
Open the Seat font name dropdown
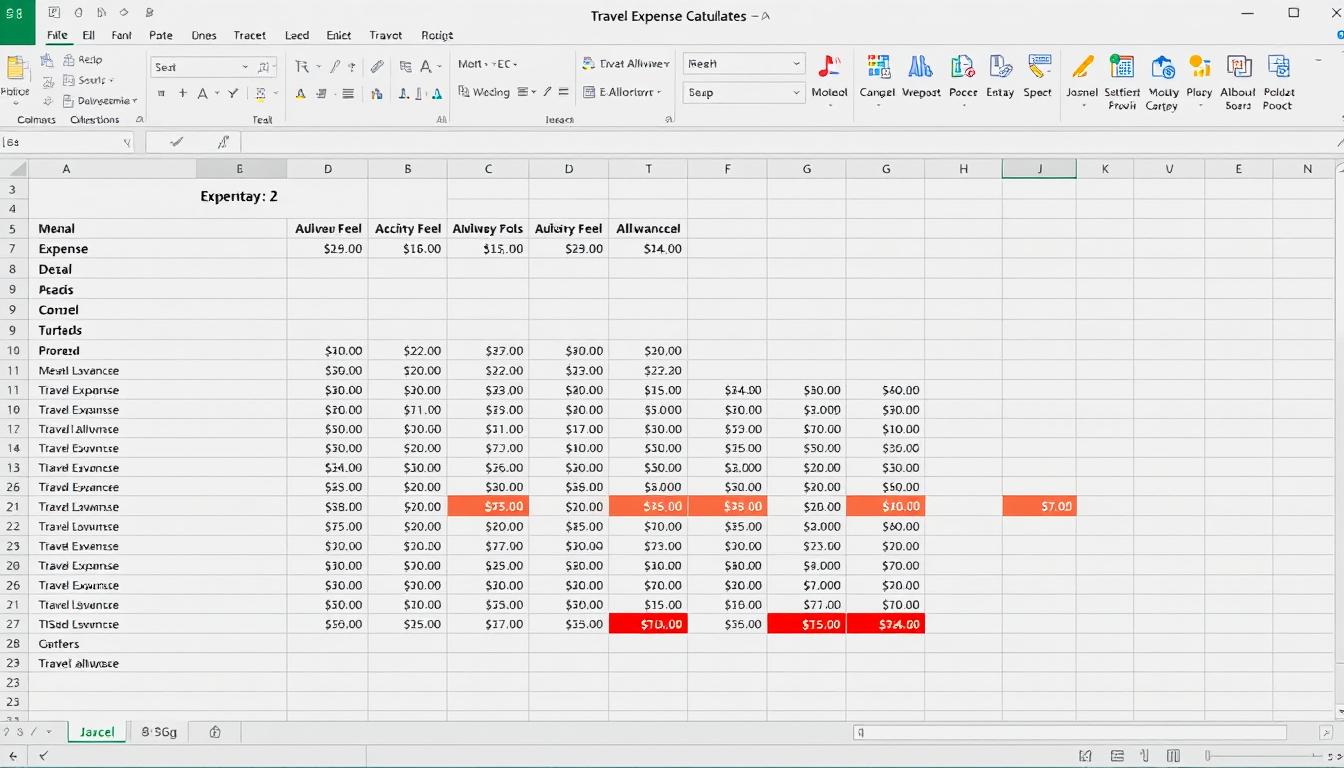(245, 67)
